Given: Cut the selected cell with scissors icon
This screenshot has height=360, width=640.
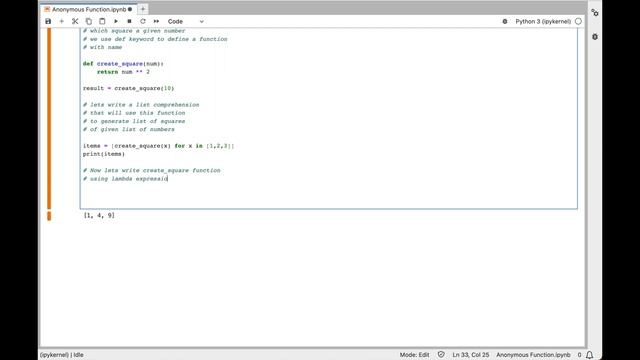Looking at the screenshot, I should coord(75,21).
